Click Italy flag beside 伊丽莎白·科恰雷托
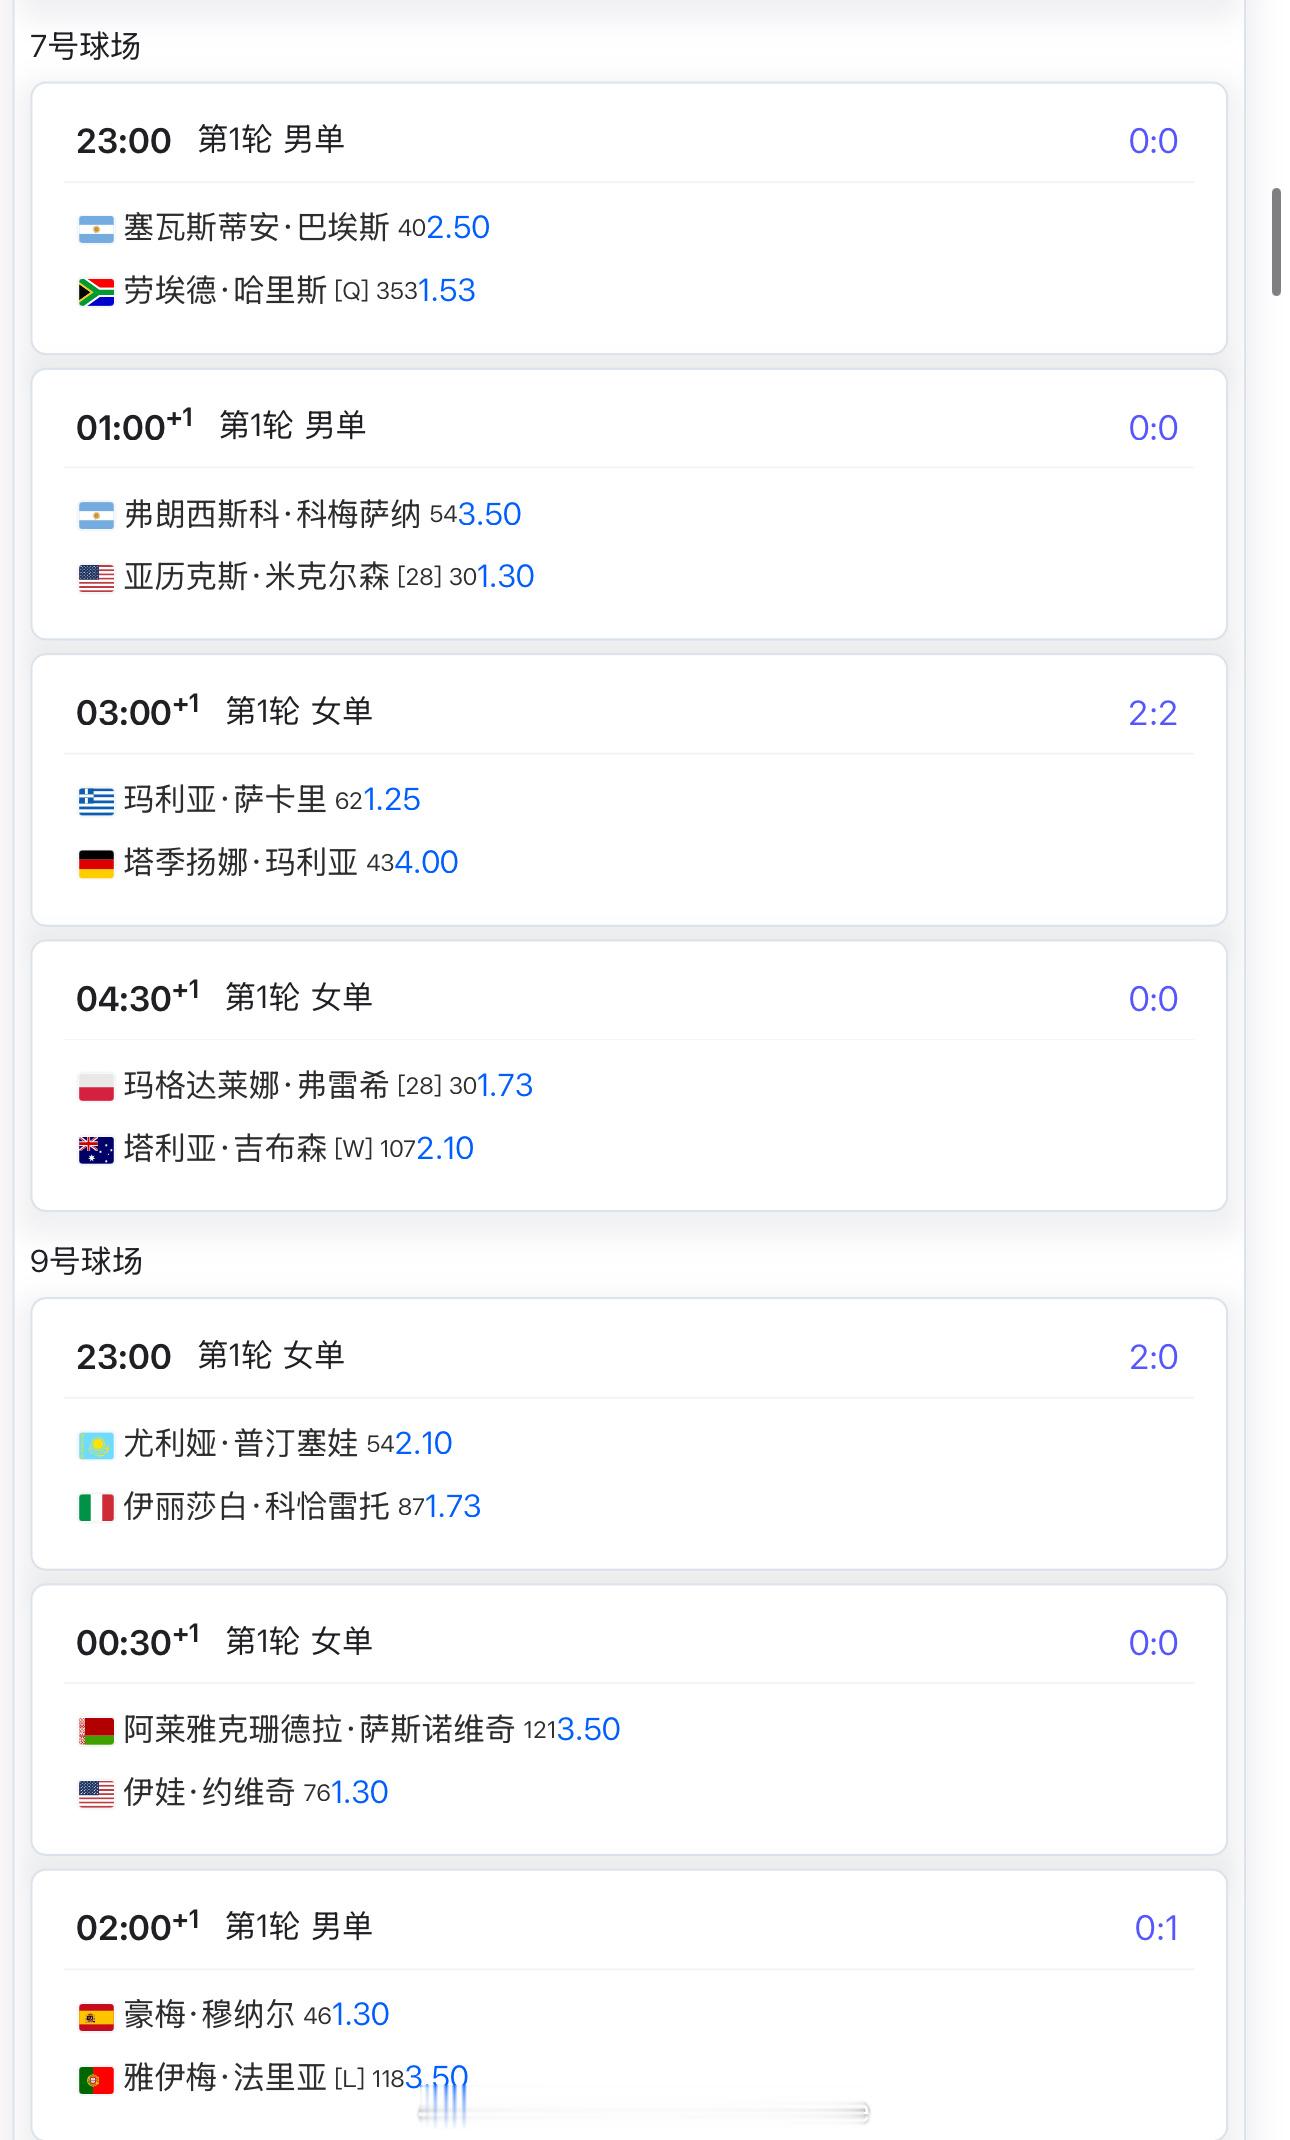Image resolution: width=1290 pixels, height=2140 pixels. [x=96, y=1507]
